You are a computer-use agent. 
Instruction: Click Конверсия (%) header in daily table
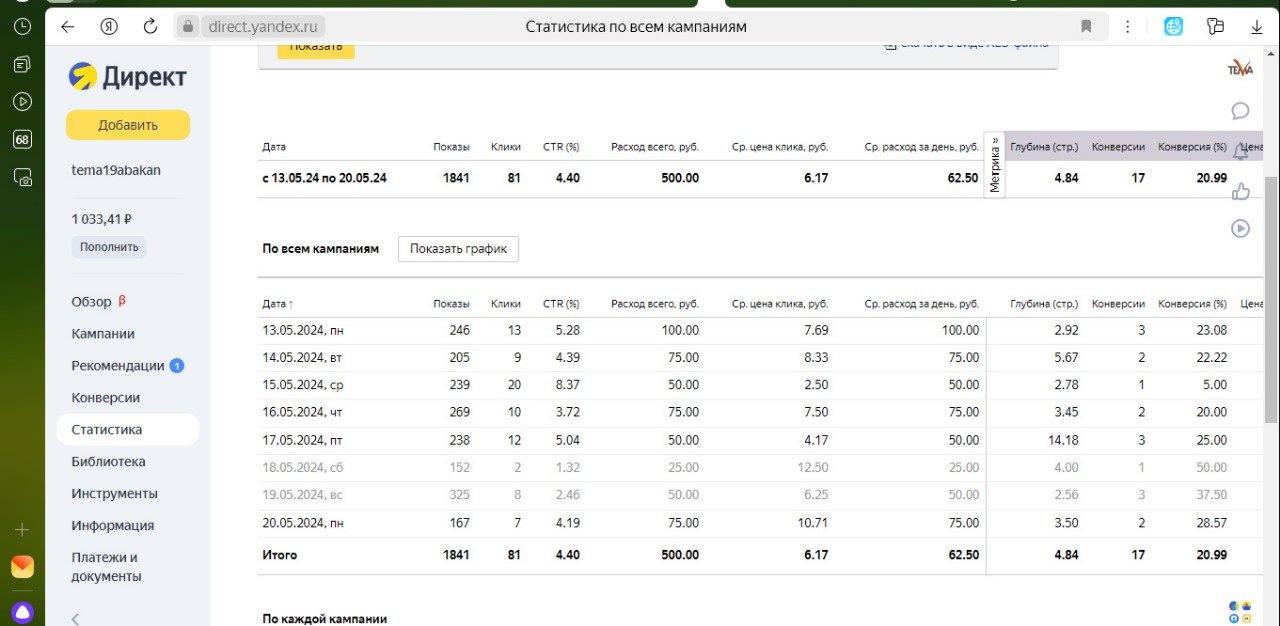point(1192,304)
